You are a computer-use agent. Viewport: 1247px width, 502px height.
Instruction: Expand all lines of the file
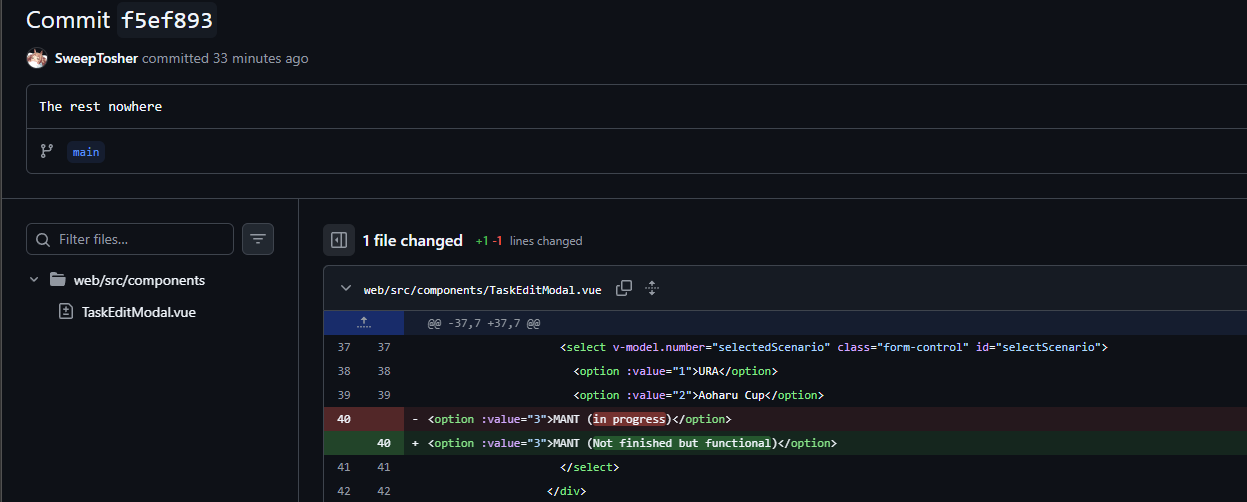(x=652, y=288)
